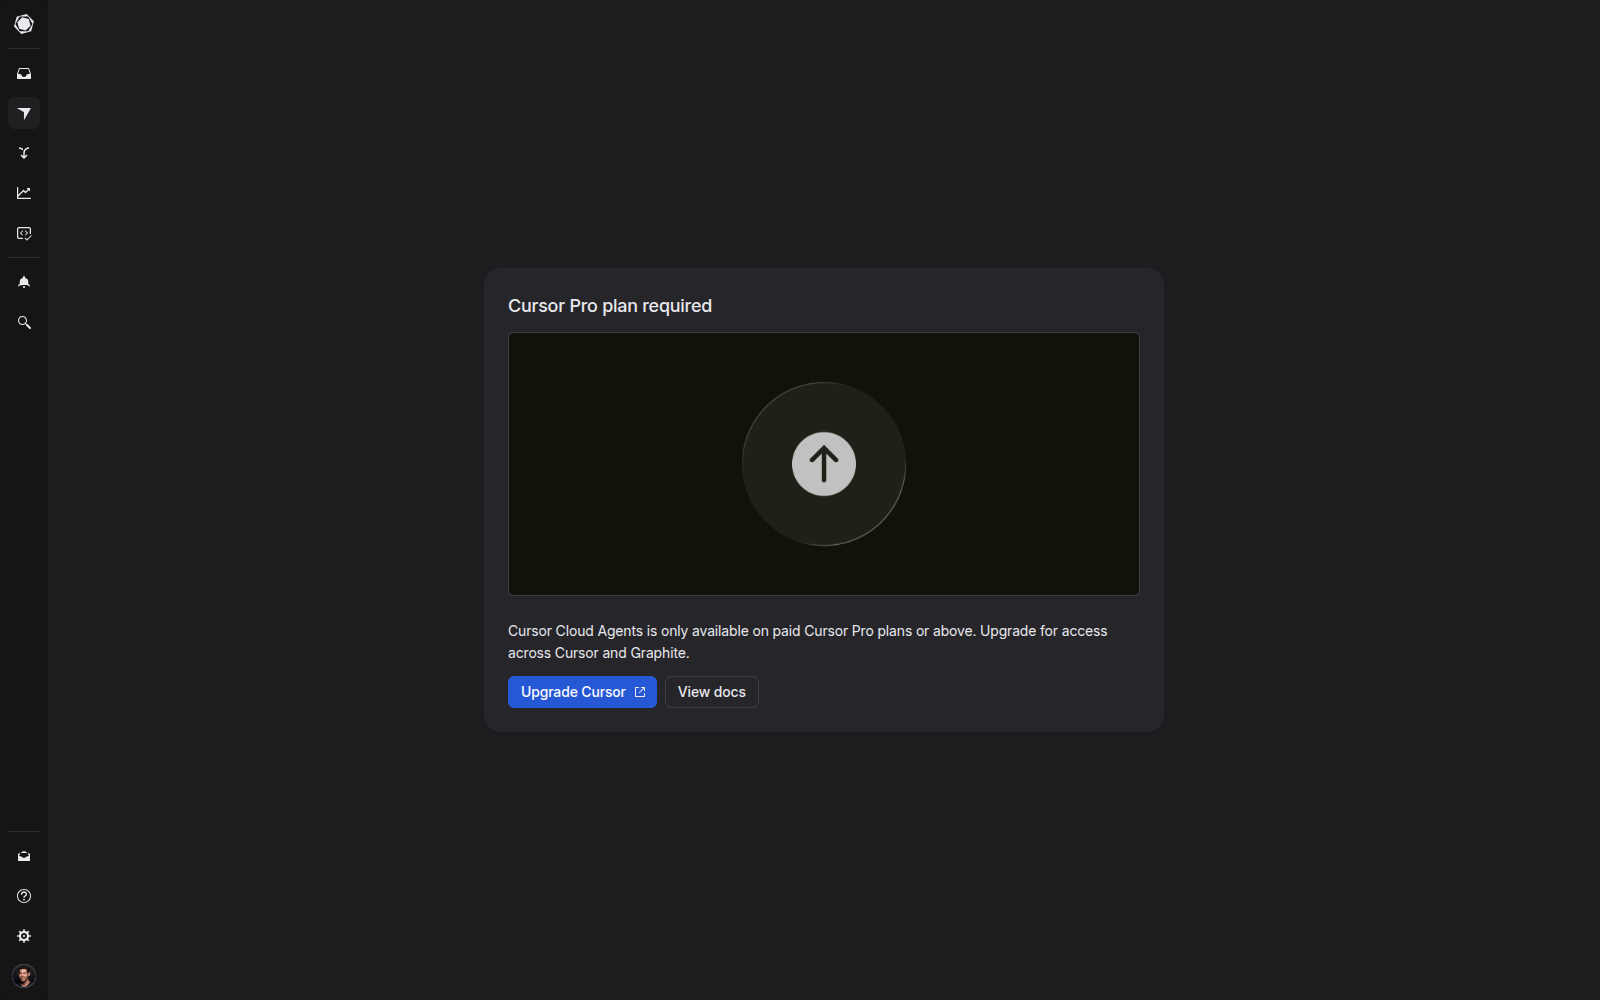Open user profile avatar
Image resolution: width=1600 pixels, height=1000 pixels.
pyautogui.click(x=24, y=976)
